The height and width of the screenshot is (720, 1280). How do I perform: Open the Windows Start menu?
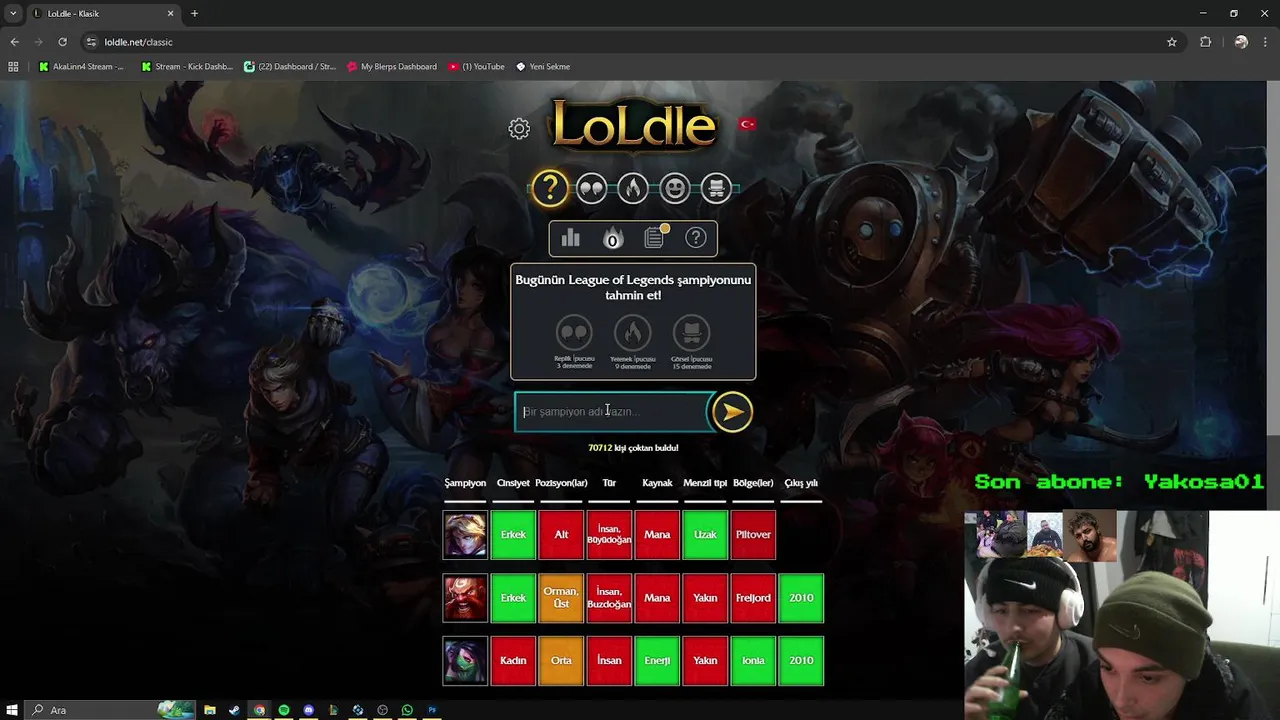(x=12, y=710)
